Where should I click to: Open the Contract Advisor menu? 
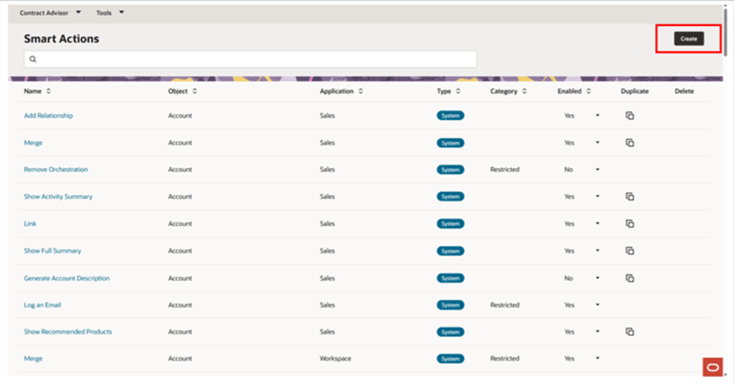click(x=50, y=13)
